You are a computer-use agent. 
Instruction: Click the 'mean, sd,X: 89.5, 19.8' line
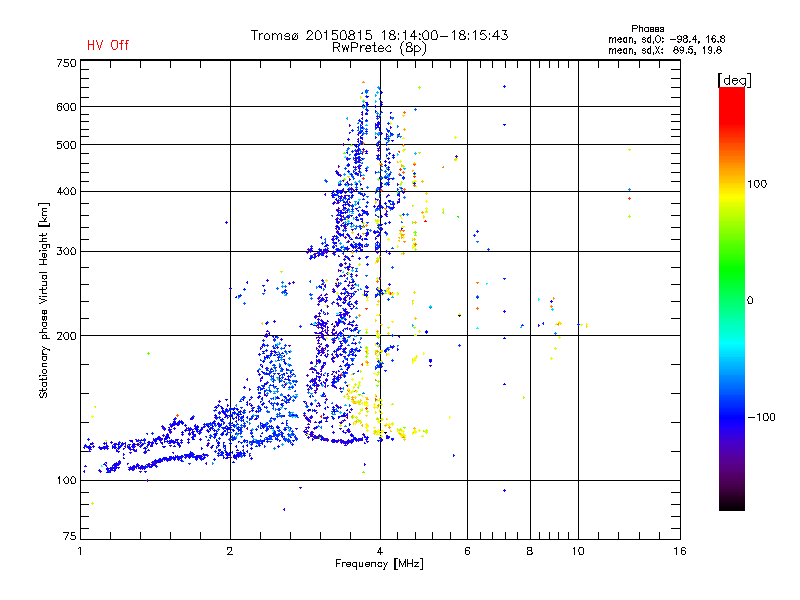[x=665, y=51]
